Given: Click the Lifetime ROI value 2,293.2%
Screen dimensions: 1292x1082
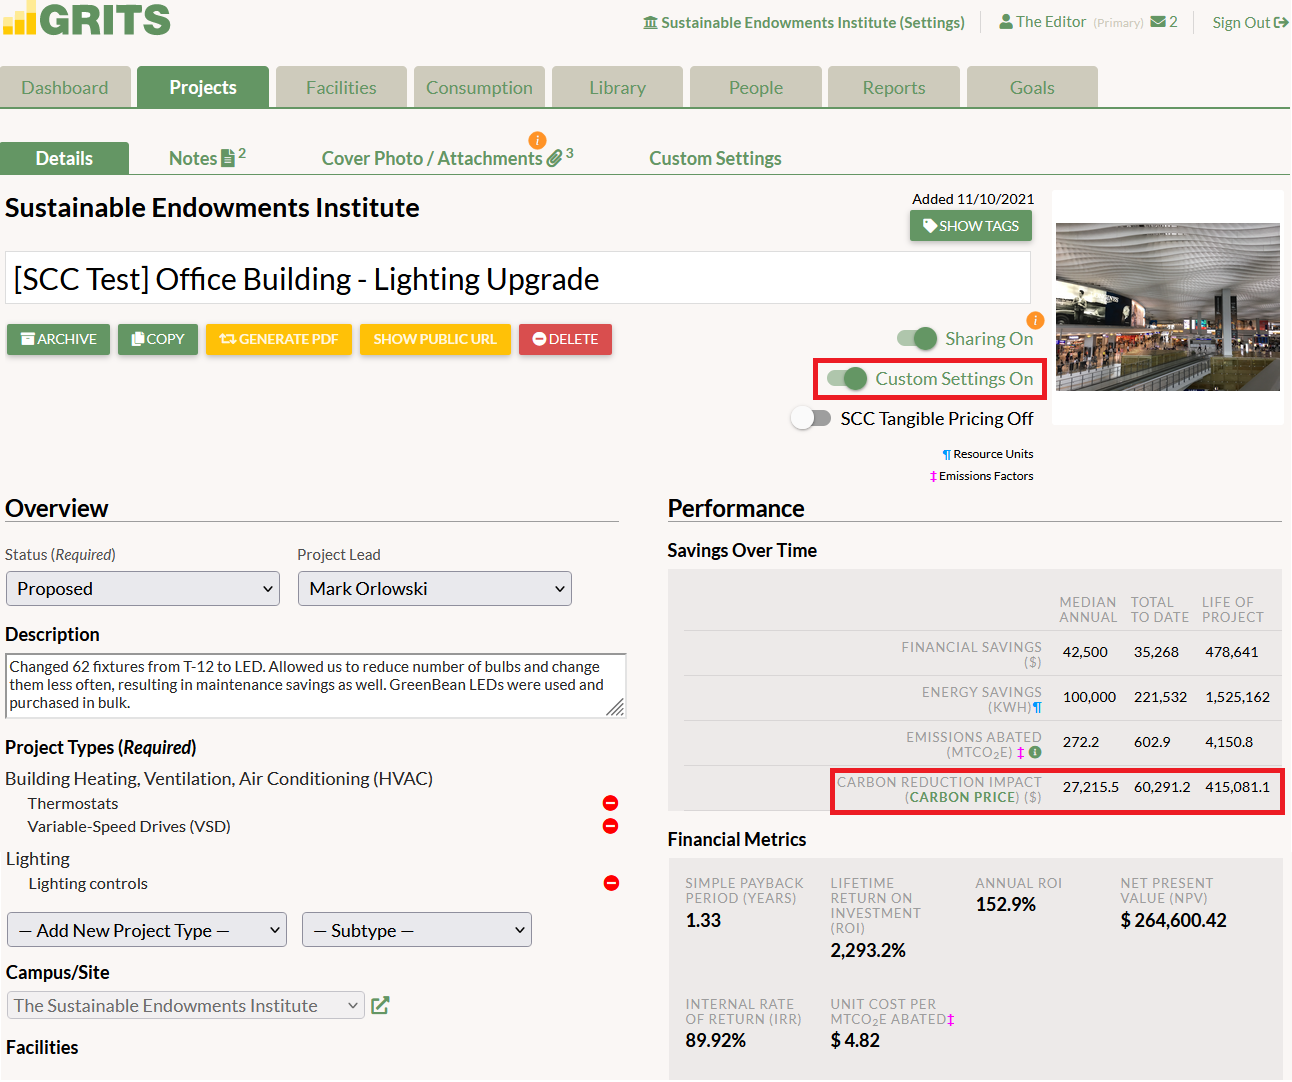Looking at the screenshot, I should point(868,950).
